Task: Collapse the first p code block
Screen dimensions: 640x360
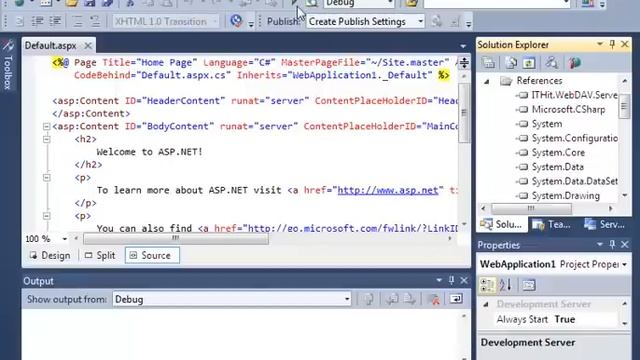Action: click(47, 178)
